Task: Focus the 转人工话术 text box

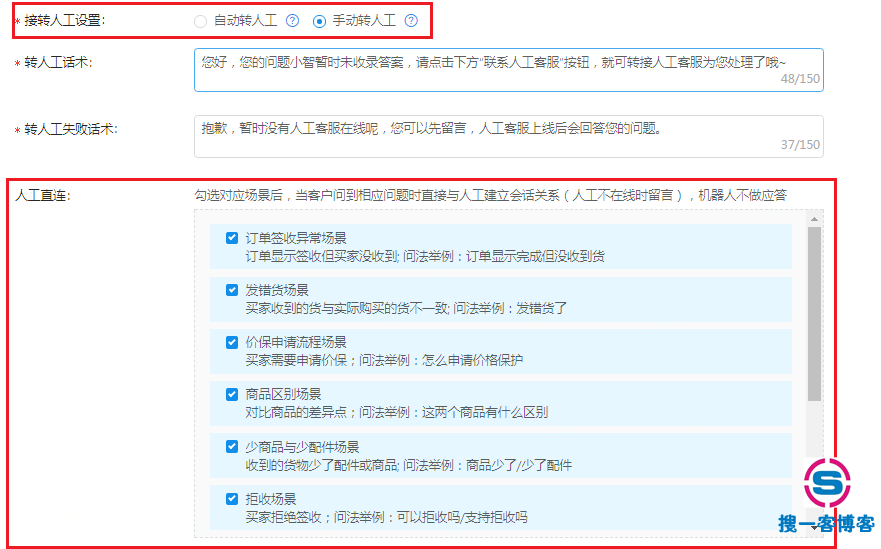Action: (x=508, y=70)
